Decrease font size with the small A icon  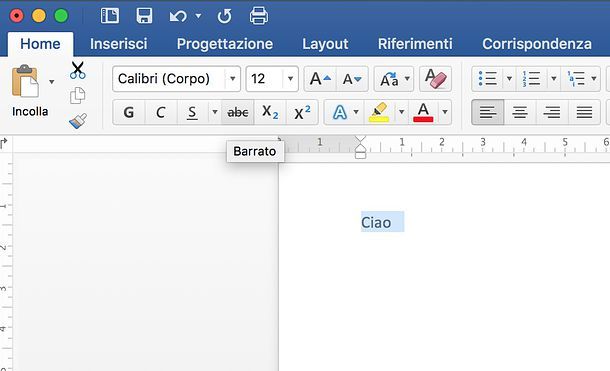point(352,79)
